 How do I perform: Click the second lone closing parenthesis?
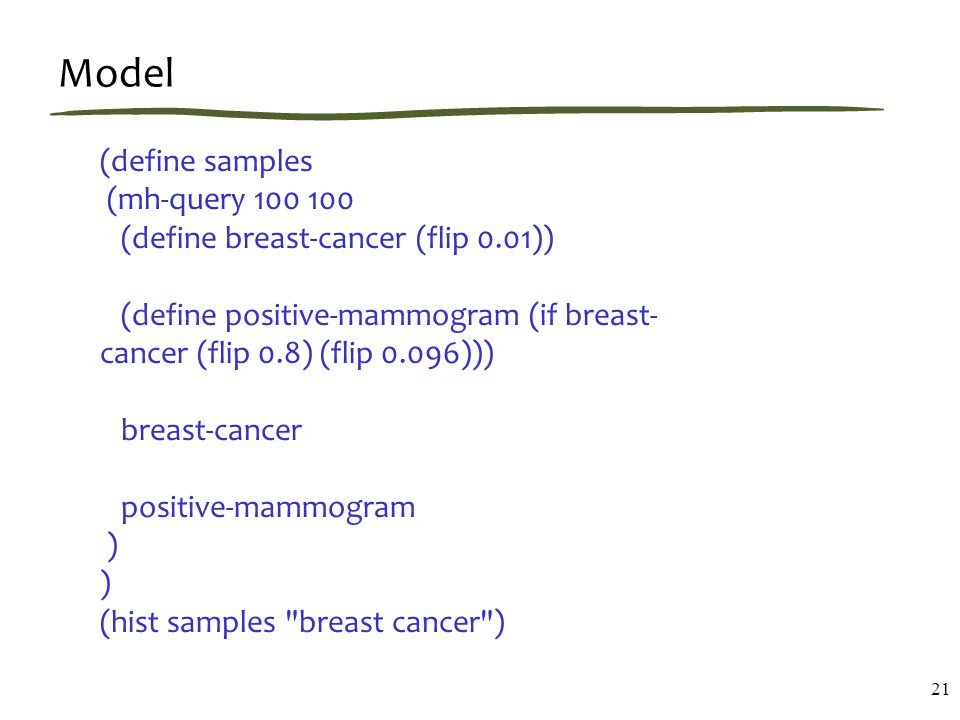(105, 584)
